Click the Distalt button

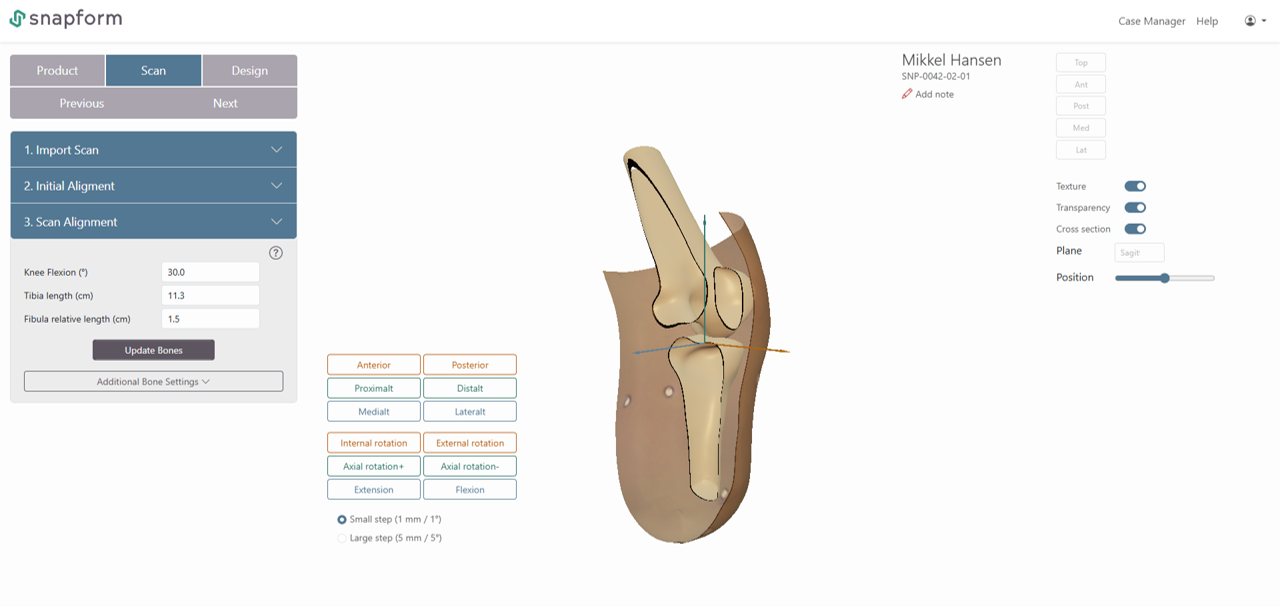tap(470, 388)
